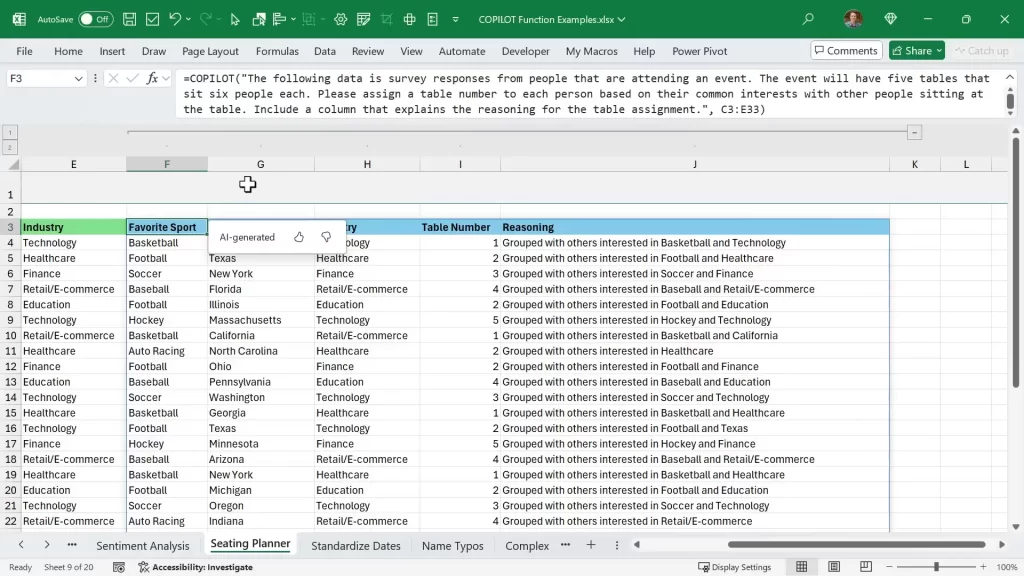
Task: Collapse the column outline group minus button
Action: (914, 132)
